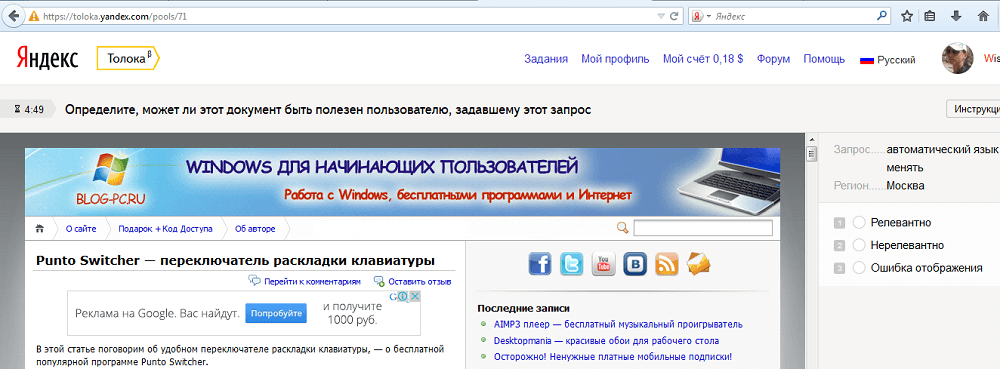Image resolution: width=1000 pixels, height=369 pixels.
Task: Click the Толока beta badge
Action: click(128, 58)
